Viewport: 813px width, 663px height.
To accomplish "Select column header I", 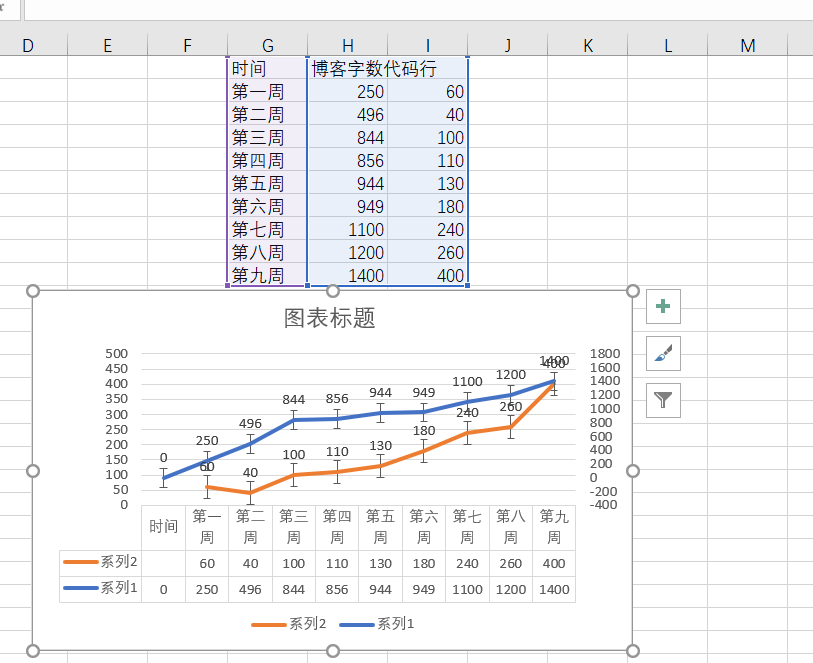I will pos(428,46).
